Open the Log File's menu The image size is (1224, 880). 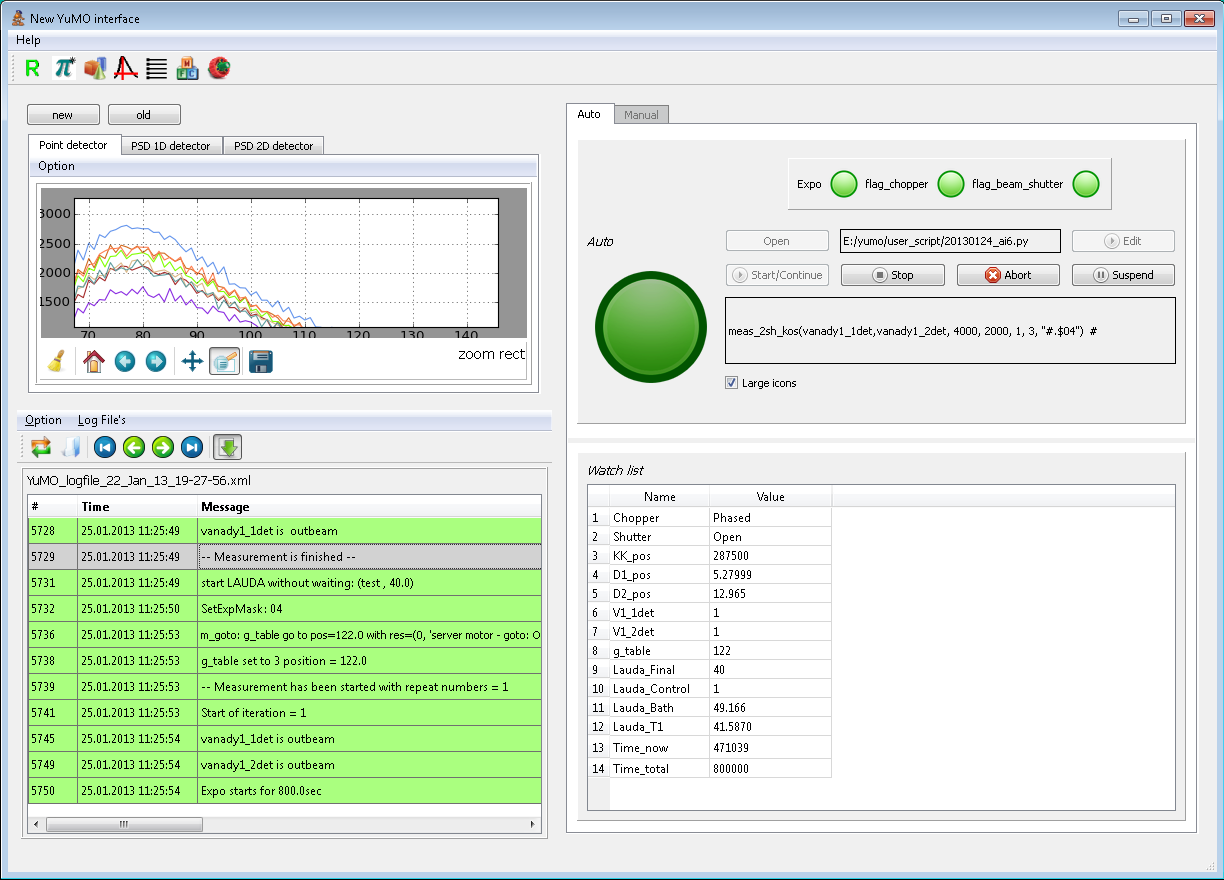(101, 420)
